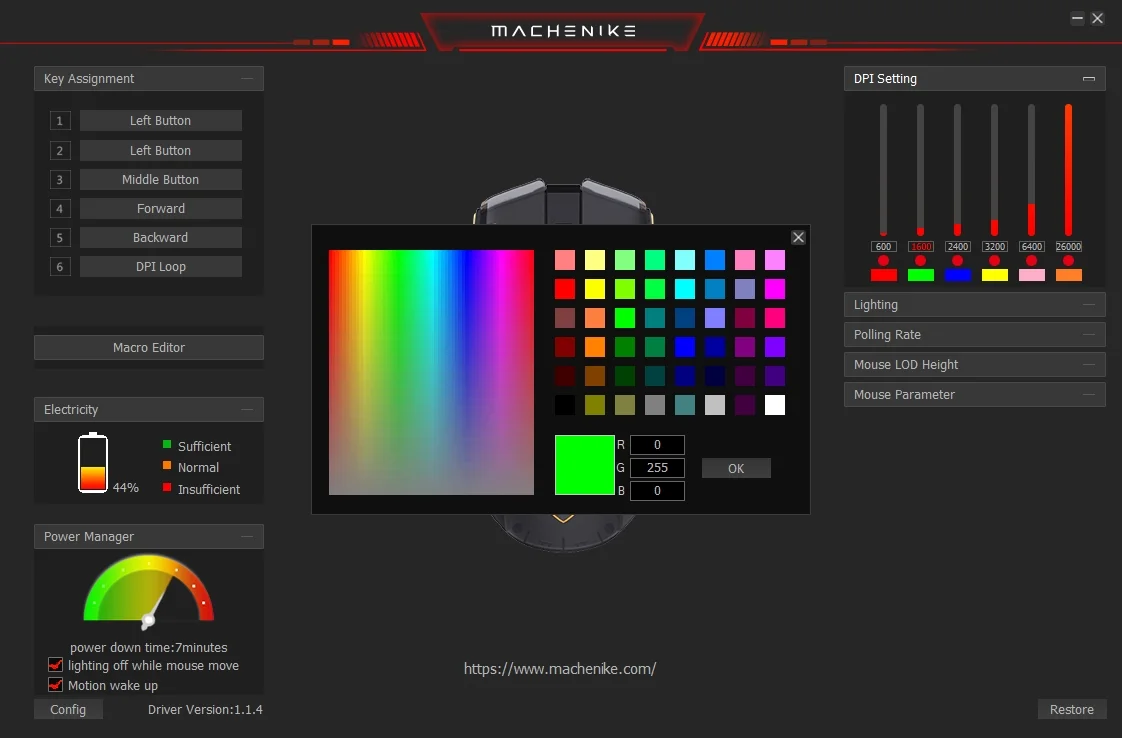Expand the Mouse LOD Height section

click(974, 365)
